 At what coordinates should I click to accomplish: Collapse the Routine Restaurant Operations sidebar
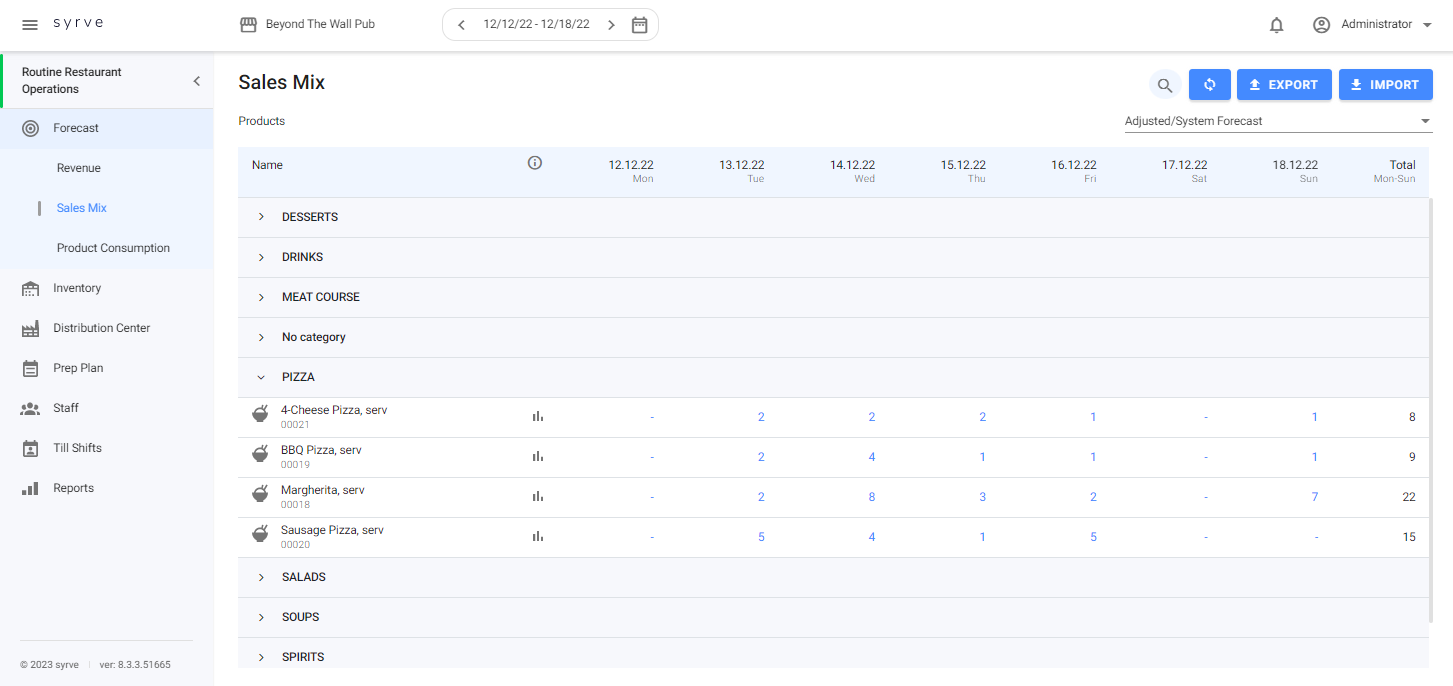pyautogui.click(x=196, y=81)
